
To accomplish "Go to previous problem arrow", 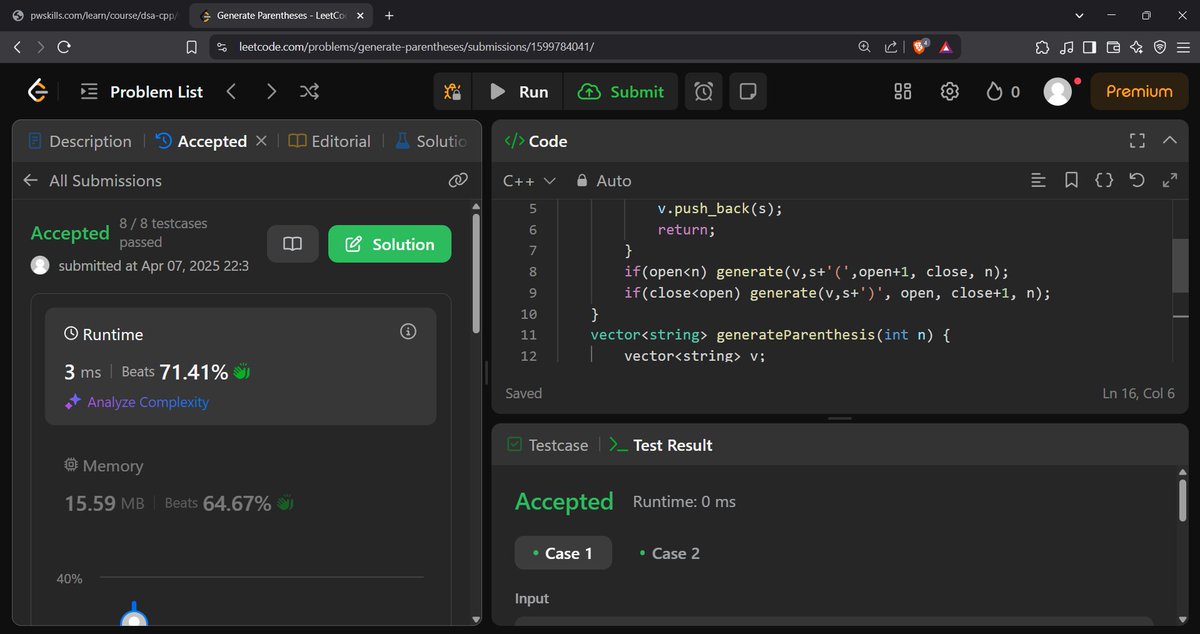I will click(x=231, y=91).
